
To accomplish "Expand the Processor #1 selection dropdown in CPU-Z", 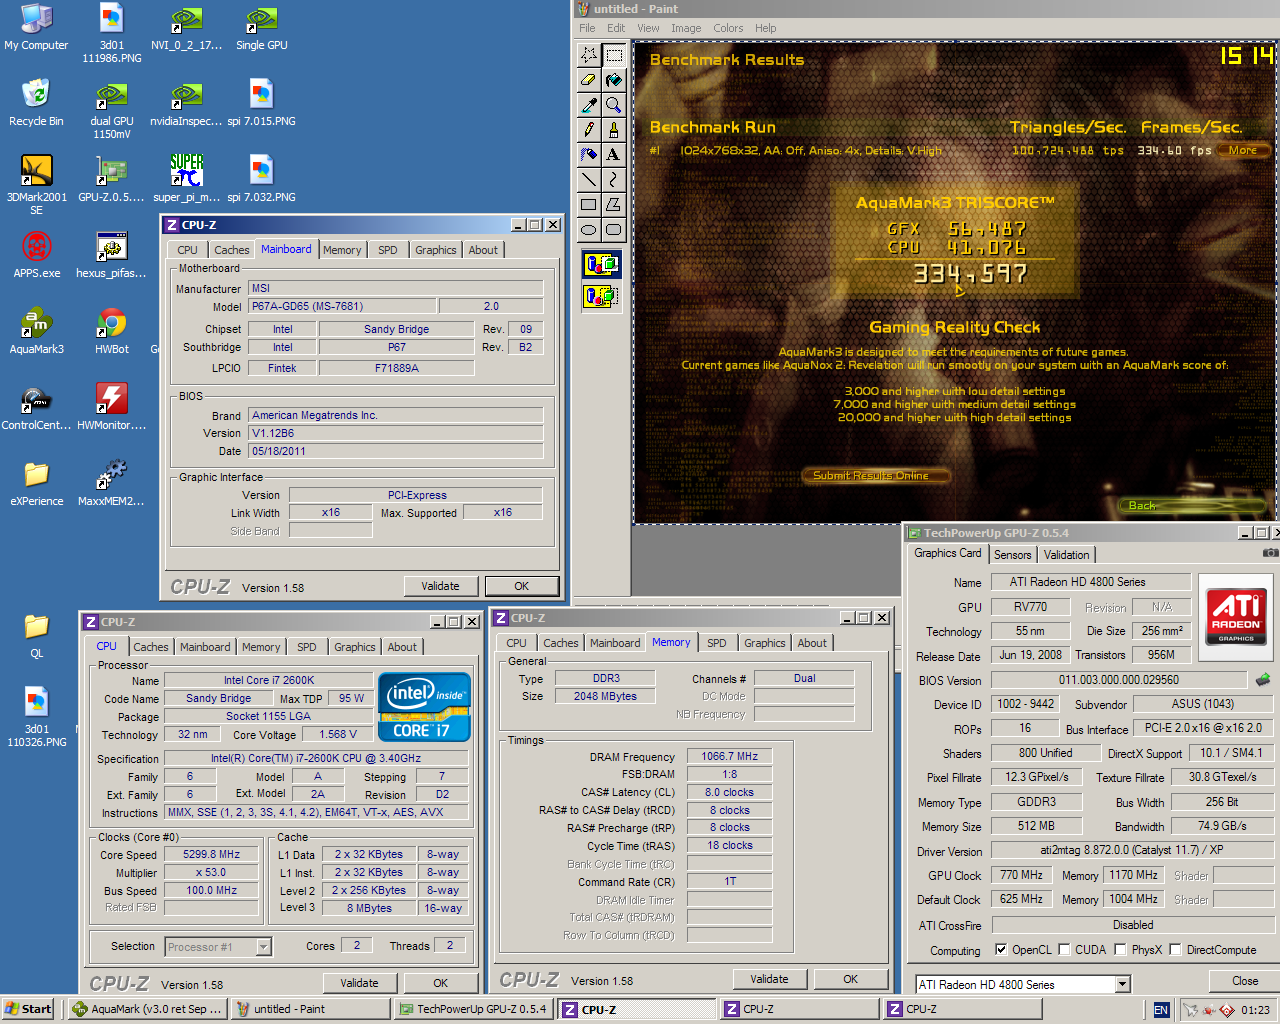I will click(264, 946).
